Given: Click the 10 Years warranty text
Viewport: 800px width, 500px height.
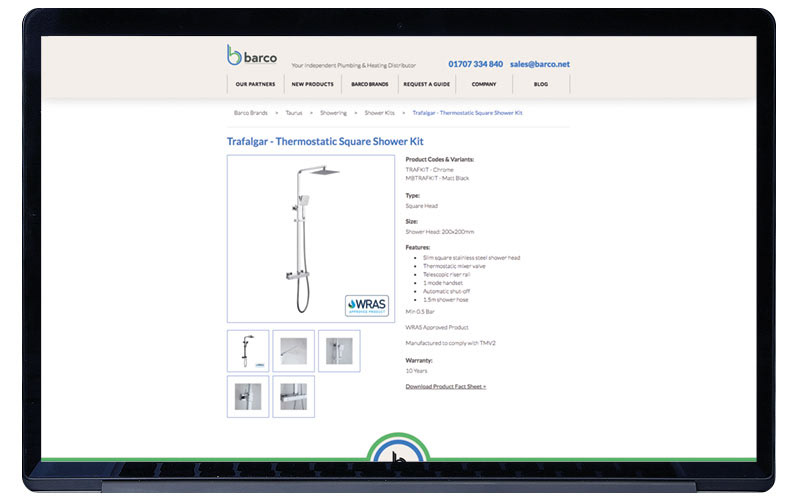Looking at the screenshot, I should [416, 371].
